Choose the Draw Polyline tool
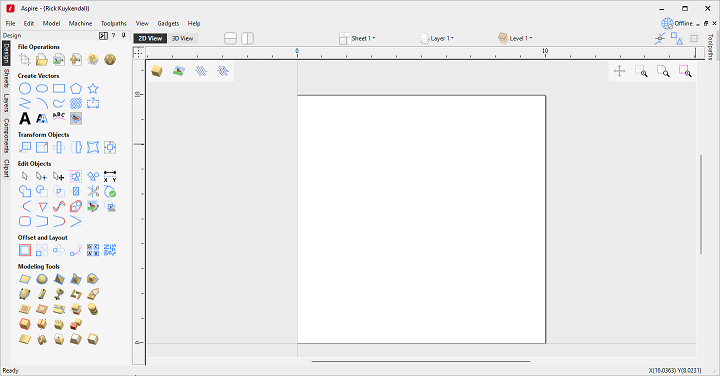The width and height of the screenshot is (720, 376). [25, 103]
